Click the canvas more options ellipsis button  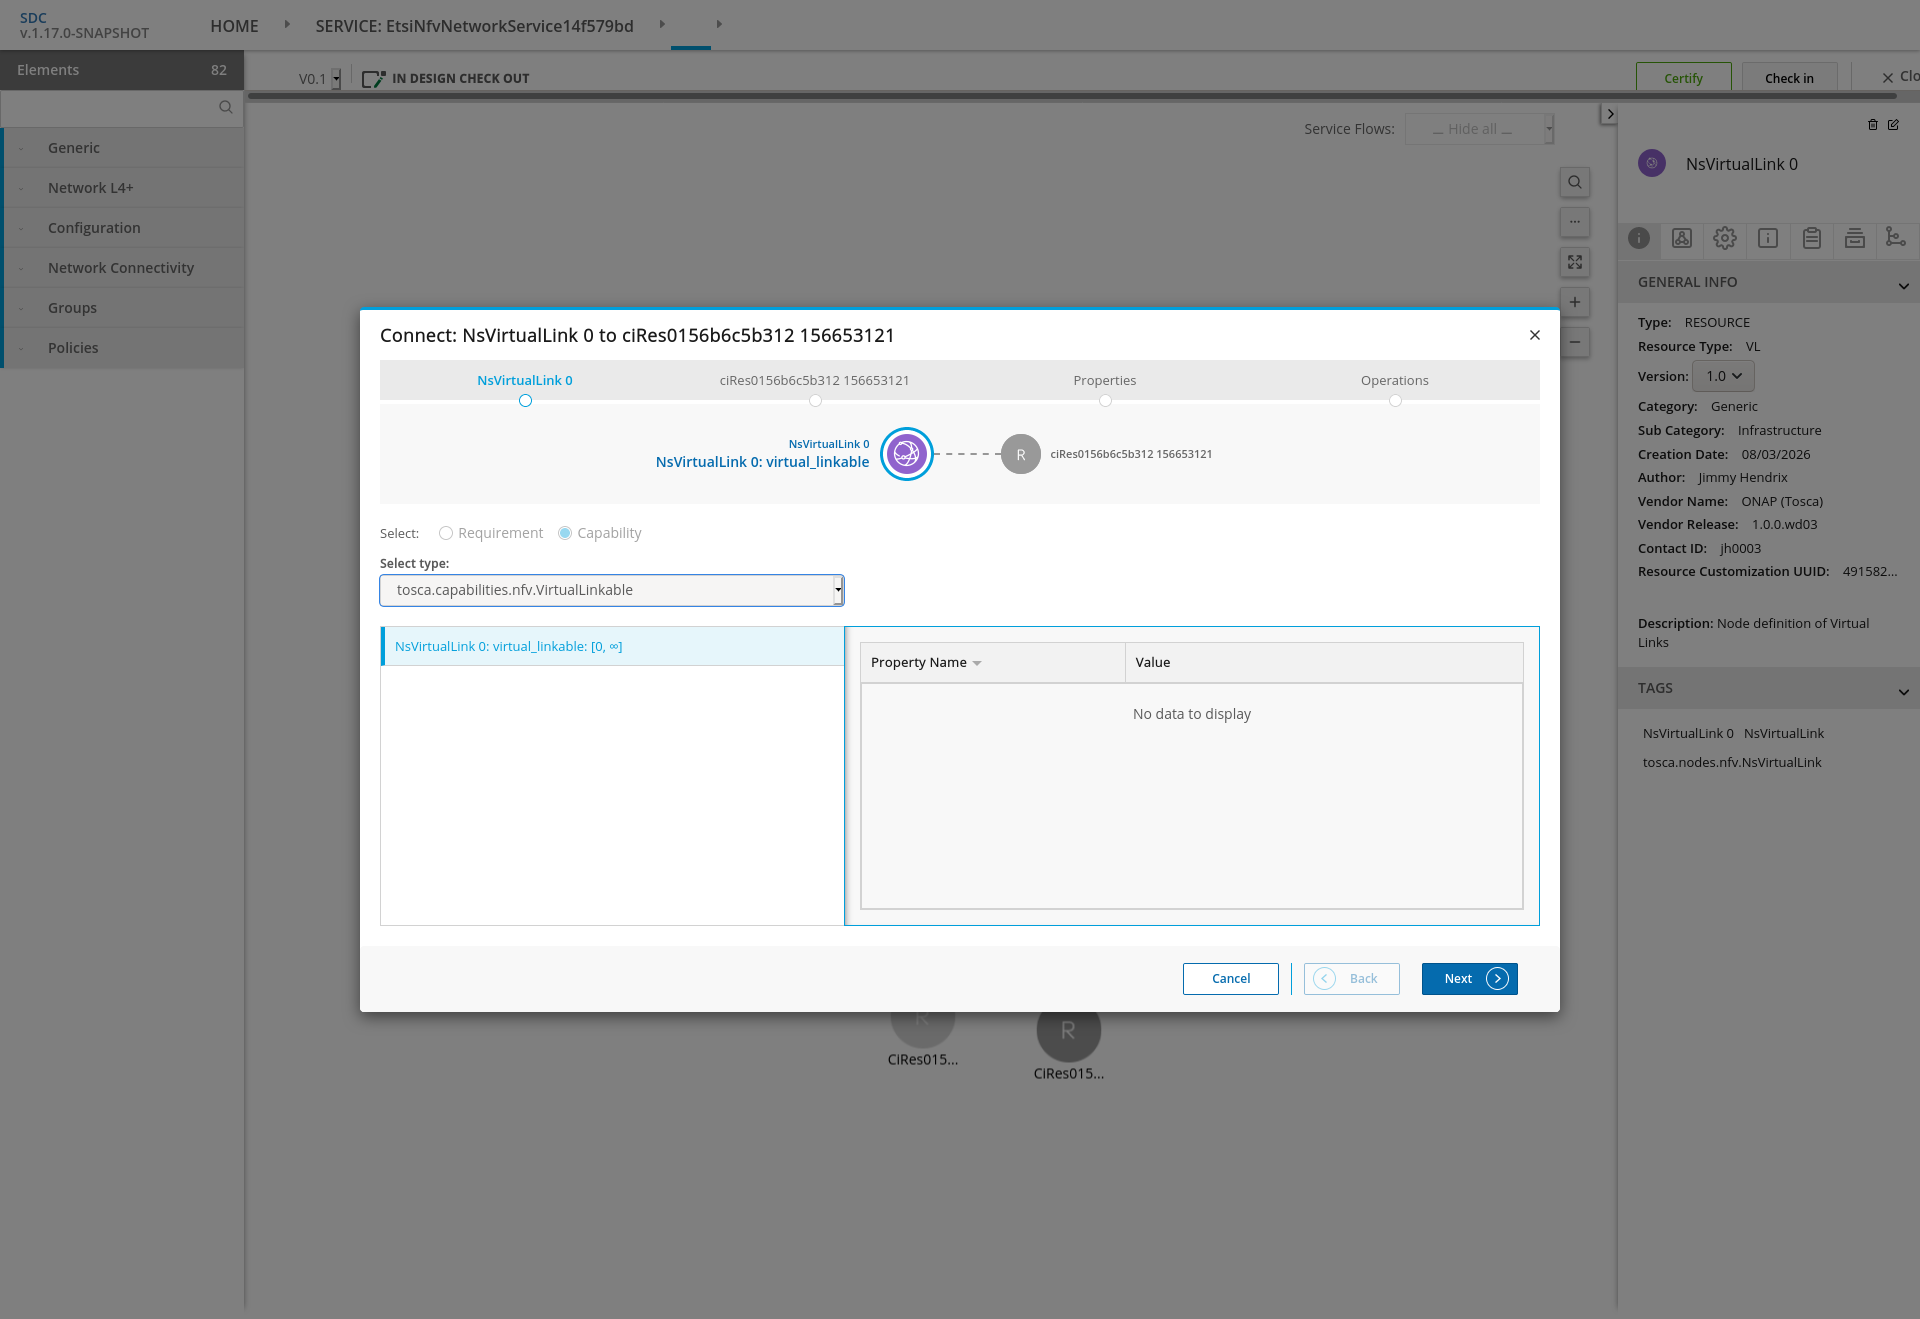(1575, 222)
